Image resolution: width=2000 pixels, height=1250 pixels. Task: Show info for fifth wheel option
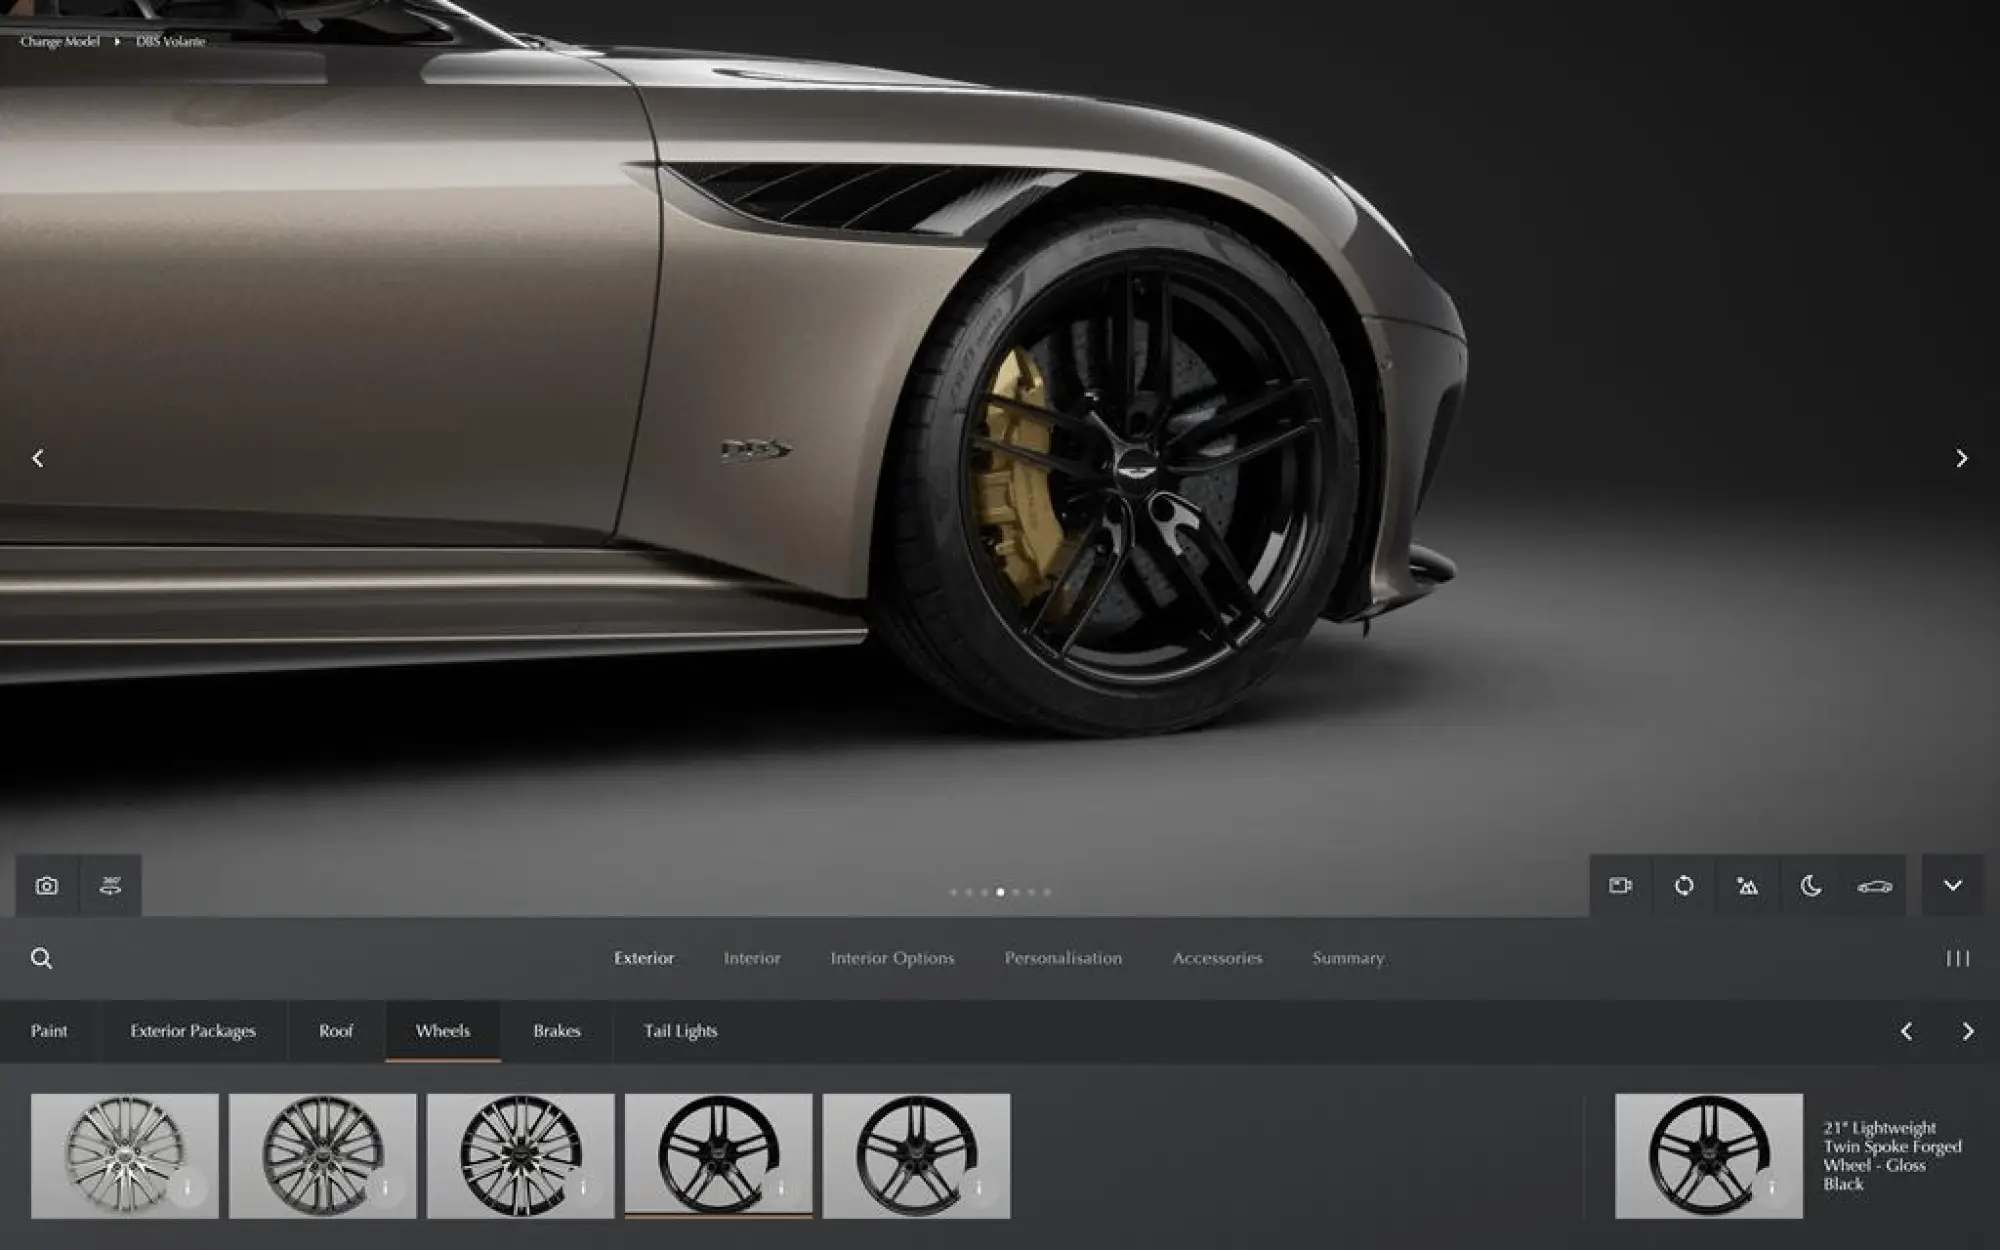point(979,1188)
